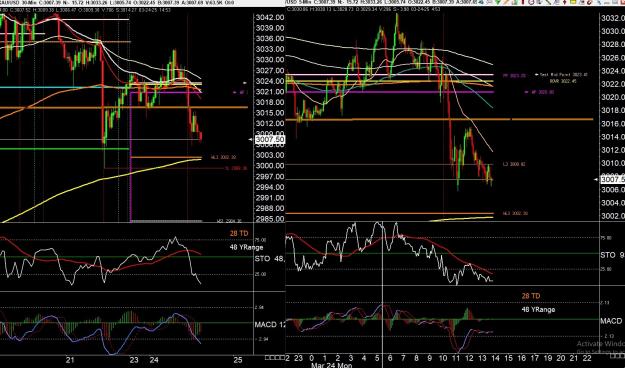Viewport: 625px width, 368px height.
Task: Click the clock icon in the top toolbar
Action: [531, 2]
